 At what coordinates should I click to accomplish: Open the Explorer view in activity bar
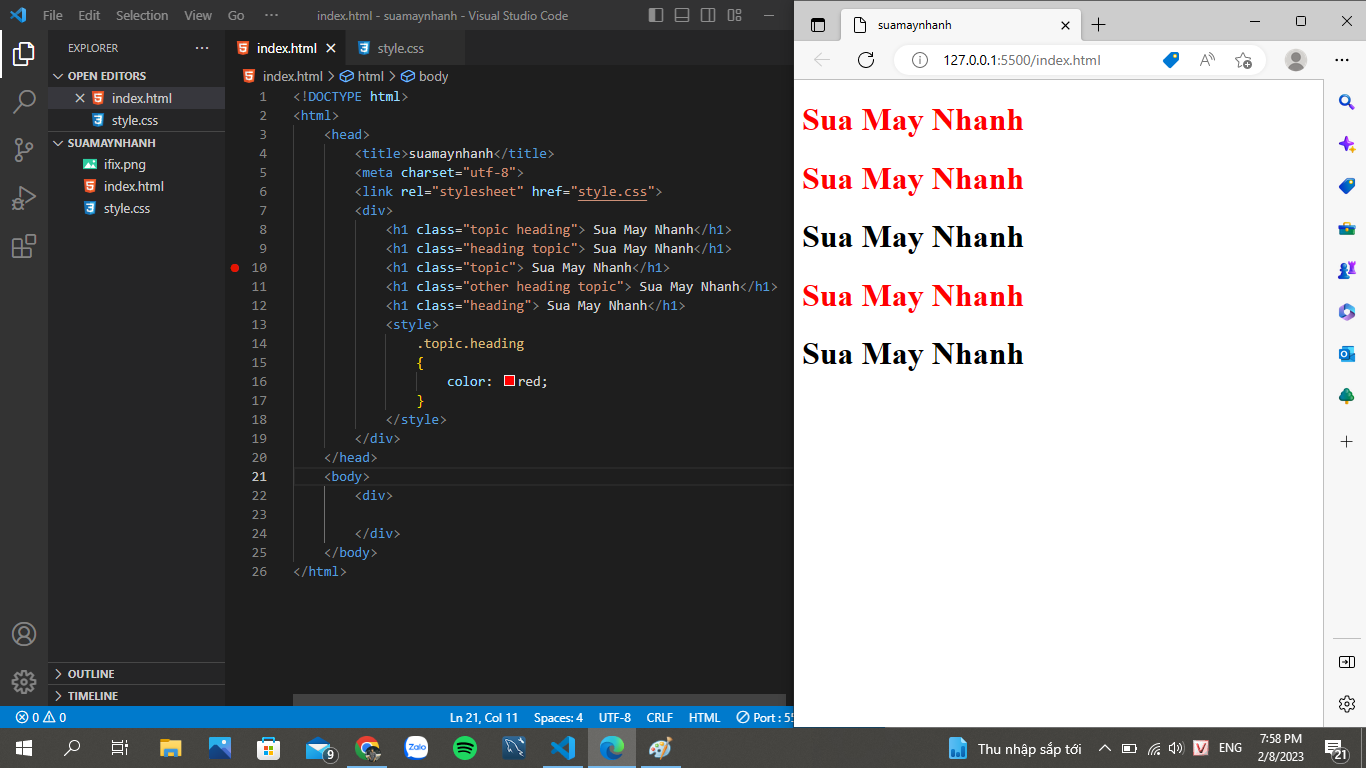coord(24,54)
